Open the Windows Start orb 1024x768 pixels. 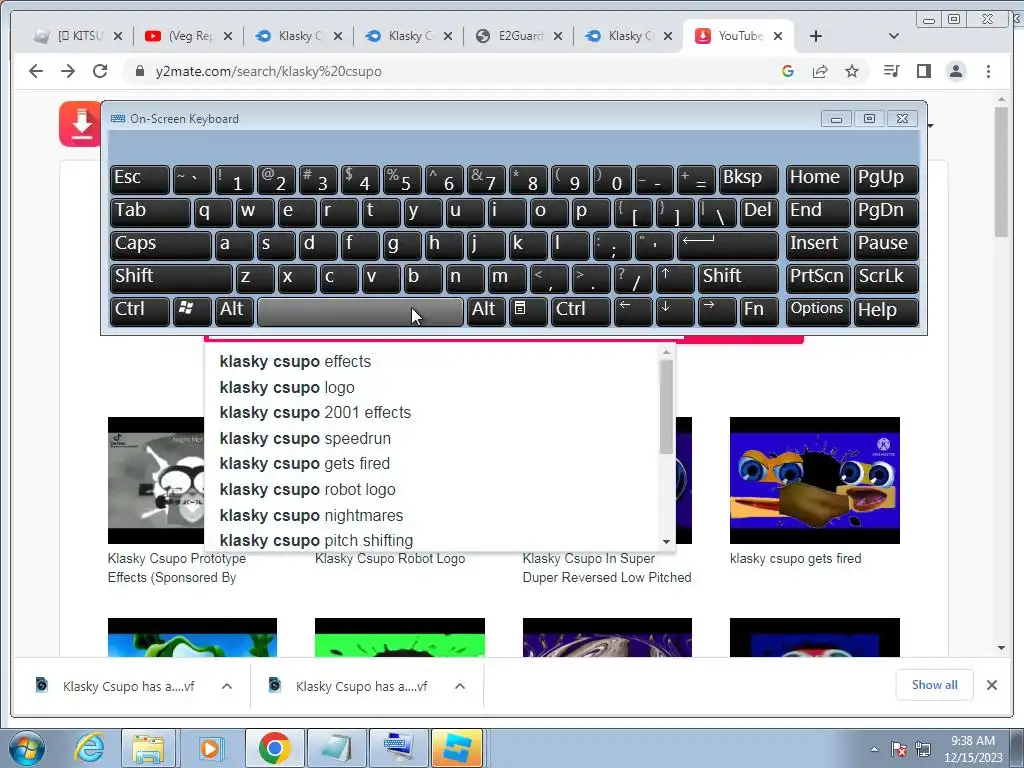(x=26, y=748)
